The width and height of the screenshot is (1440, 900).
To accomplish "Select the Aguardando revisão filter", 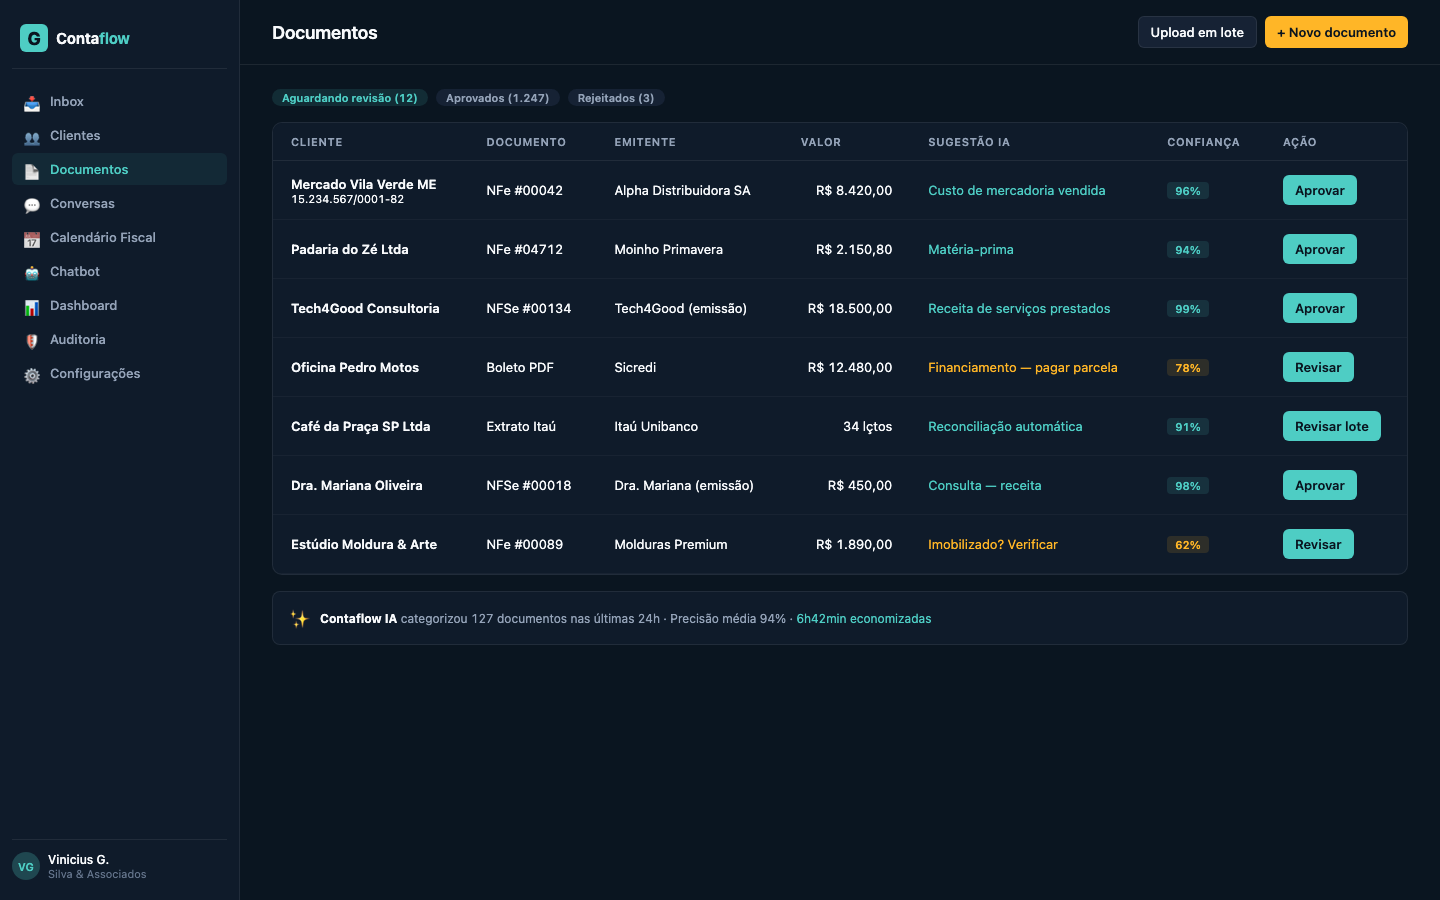I will (x=350, y=97).
